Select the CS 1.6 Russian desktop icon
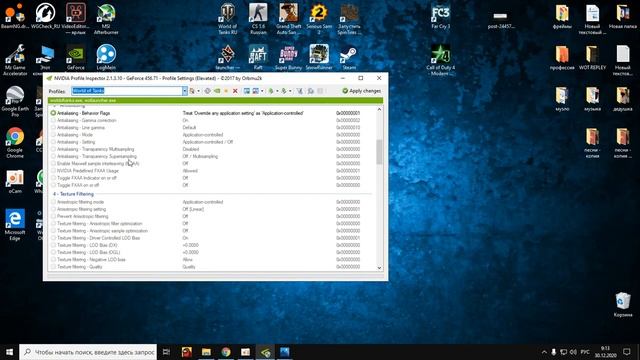This screenshot has height=360, width=640. (x=258, y=19)
